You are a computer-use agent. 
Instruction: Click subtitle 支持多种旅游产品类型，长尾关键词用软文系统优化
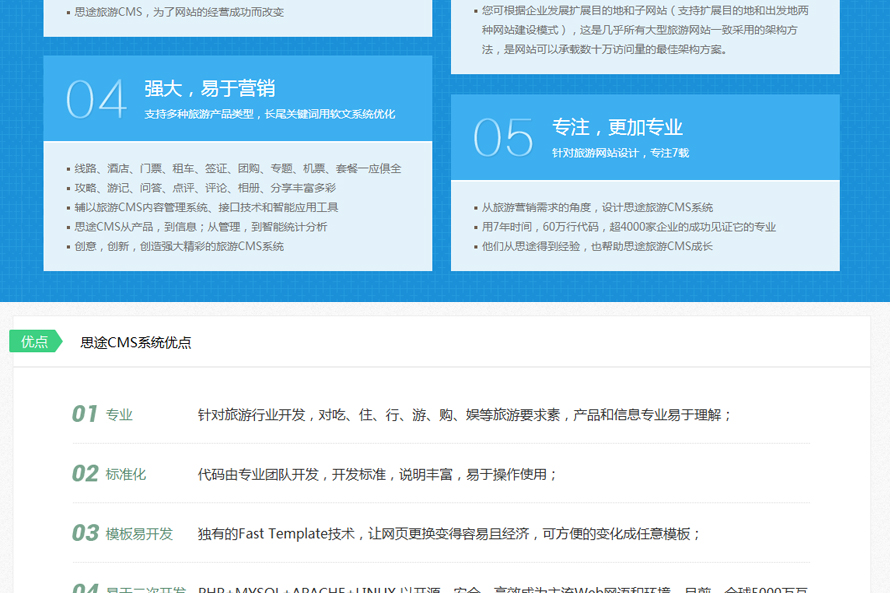(270, 114)
